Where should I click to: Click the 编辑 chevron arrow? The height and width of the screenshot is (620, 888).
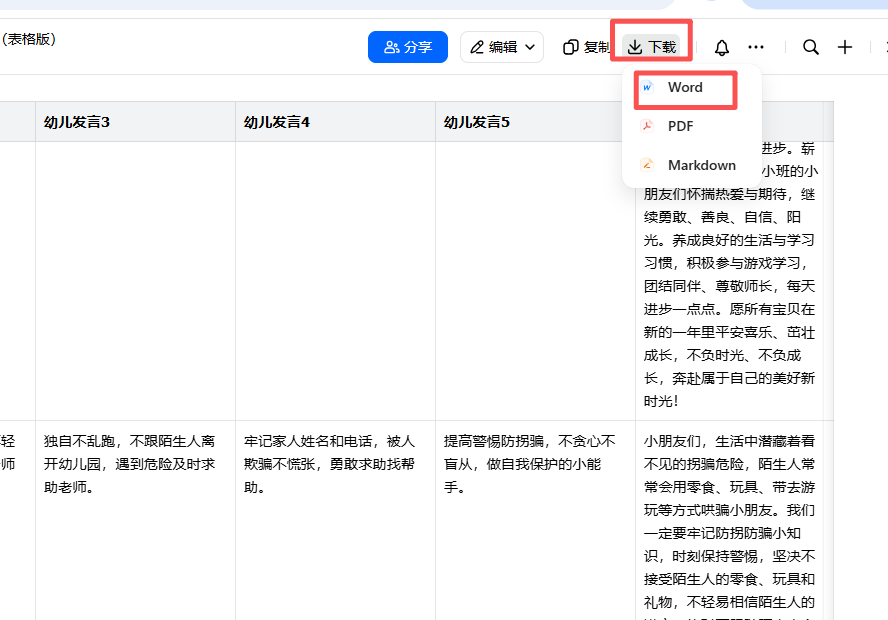point(530,47)
